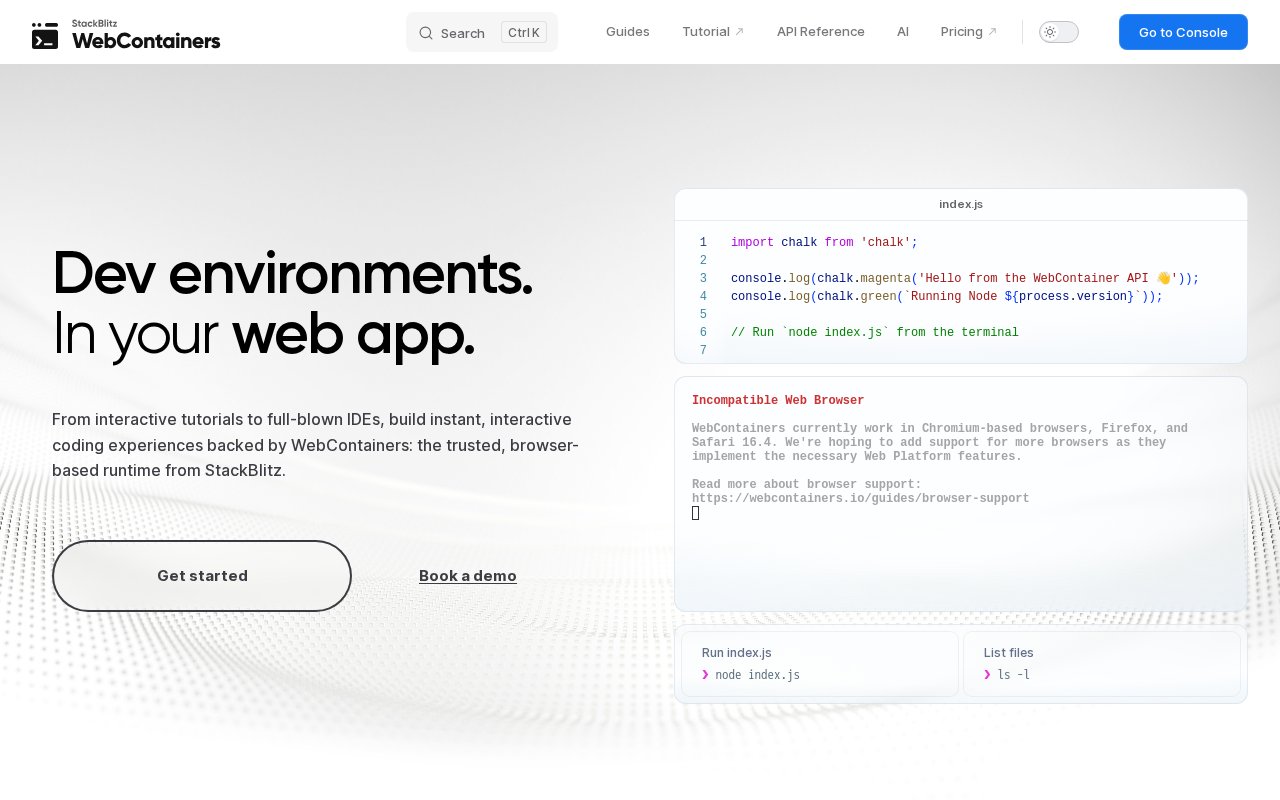This screenshot has height=800, width=1280.
Task: Open the Pricing external link
Action: tap(969, 32)
